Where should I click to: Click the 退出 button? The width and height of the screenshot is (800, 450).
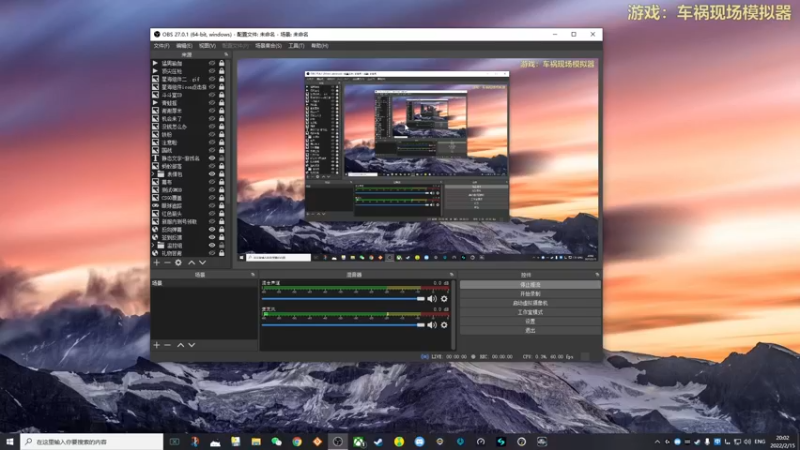point(530,331)
